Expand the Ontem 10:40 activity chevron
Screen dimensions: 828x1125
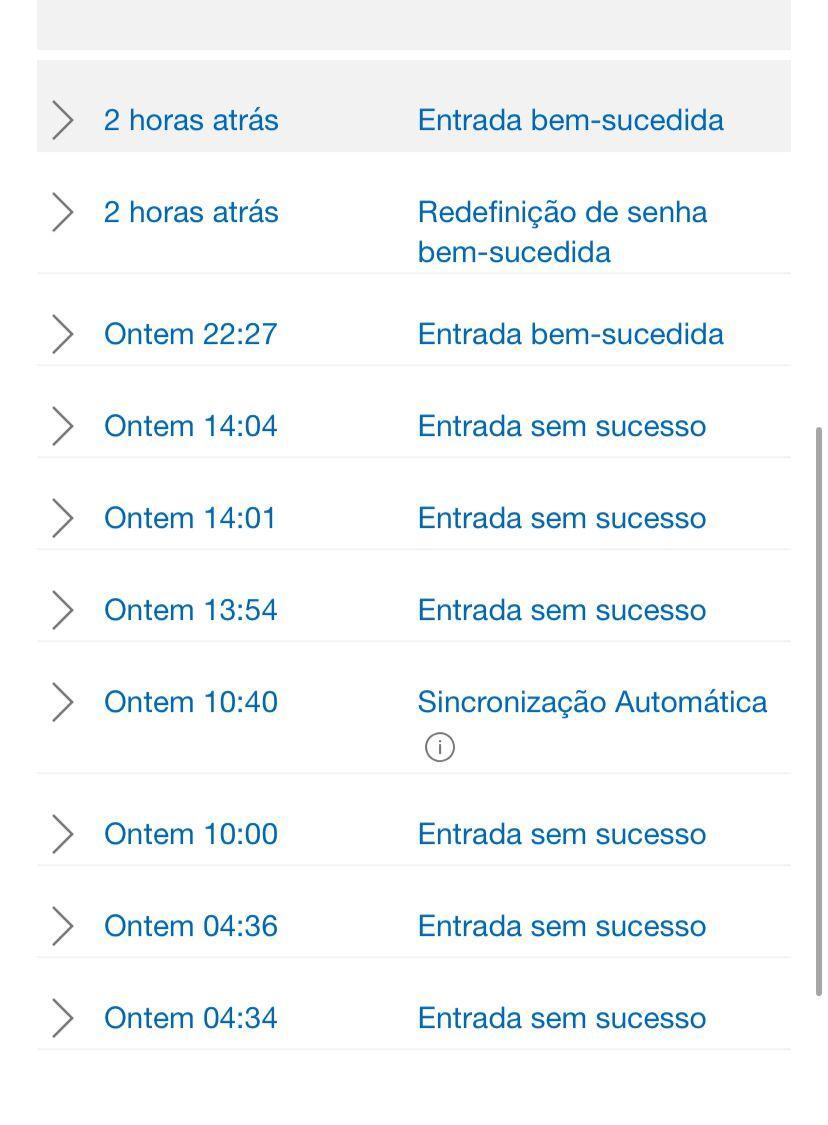pyautogui.click(x=62, y=702)
